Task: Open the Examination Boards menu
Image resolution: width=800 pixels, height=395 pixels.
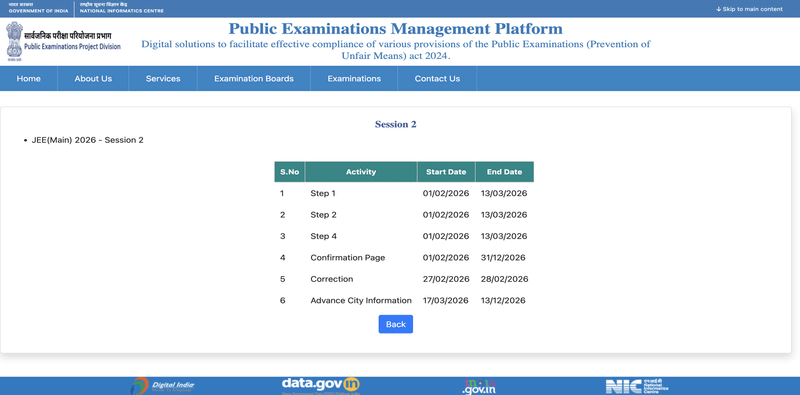Action: pos(254,79)
